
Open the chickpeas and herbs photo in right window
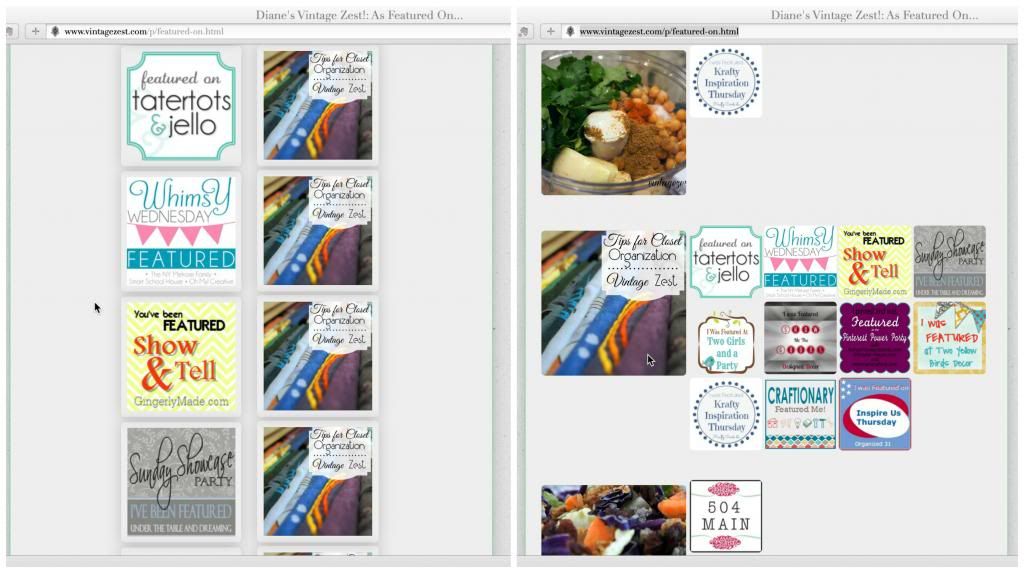pos(613,122)
